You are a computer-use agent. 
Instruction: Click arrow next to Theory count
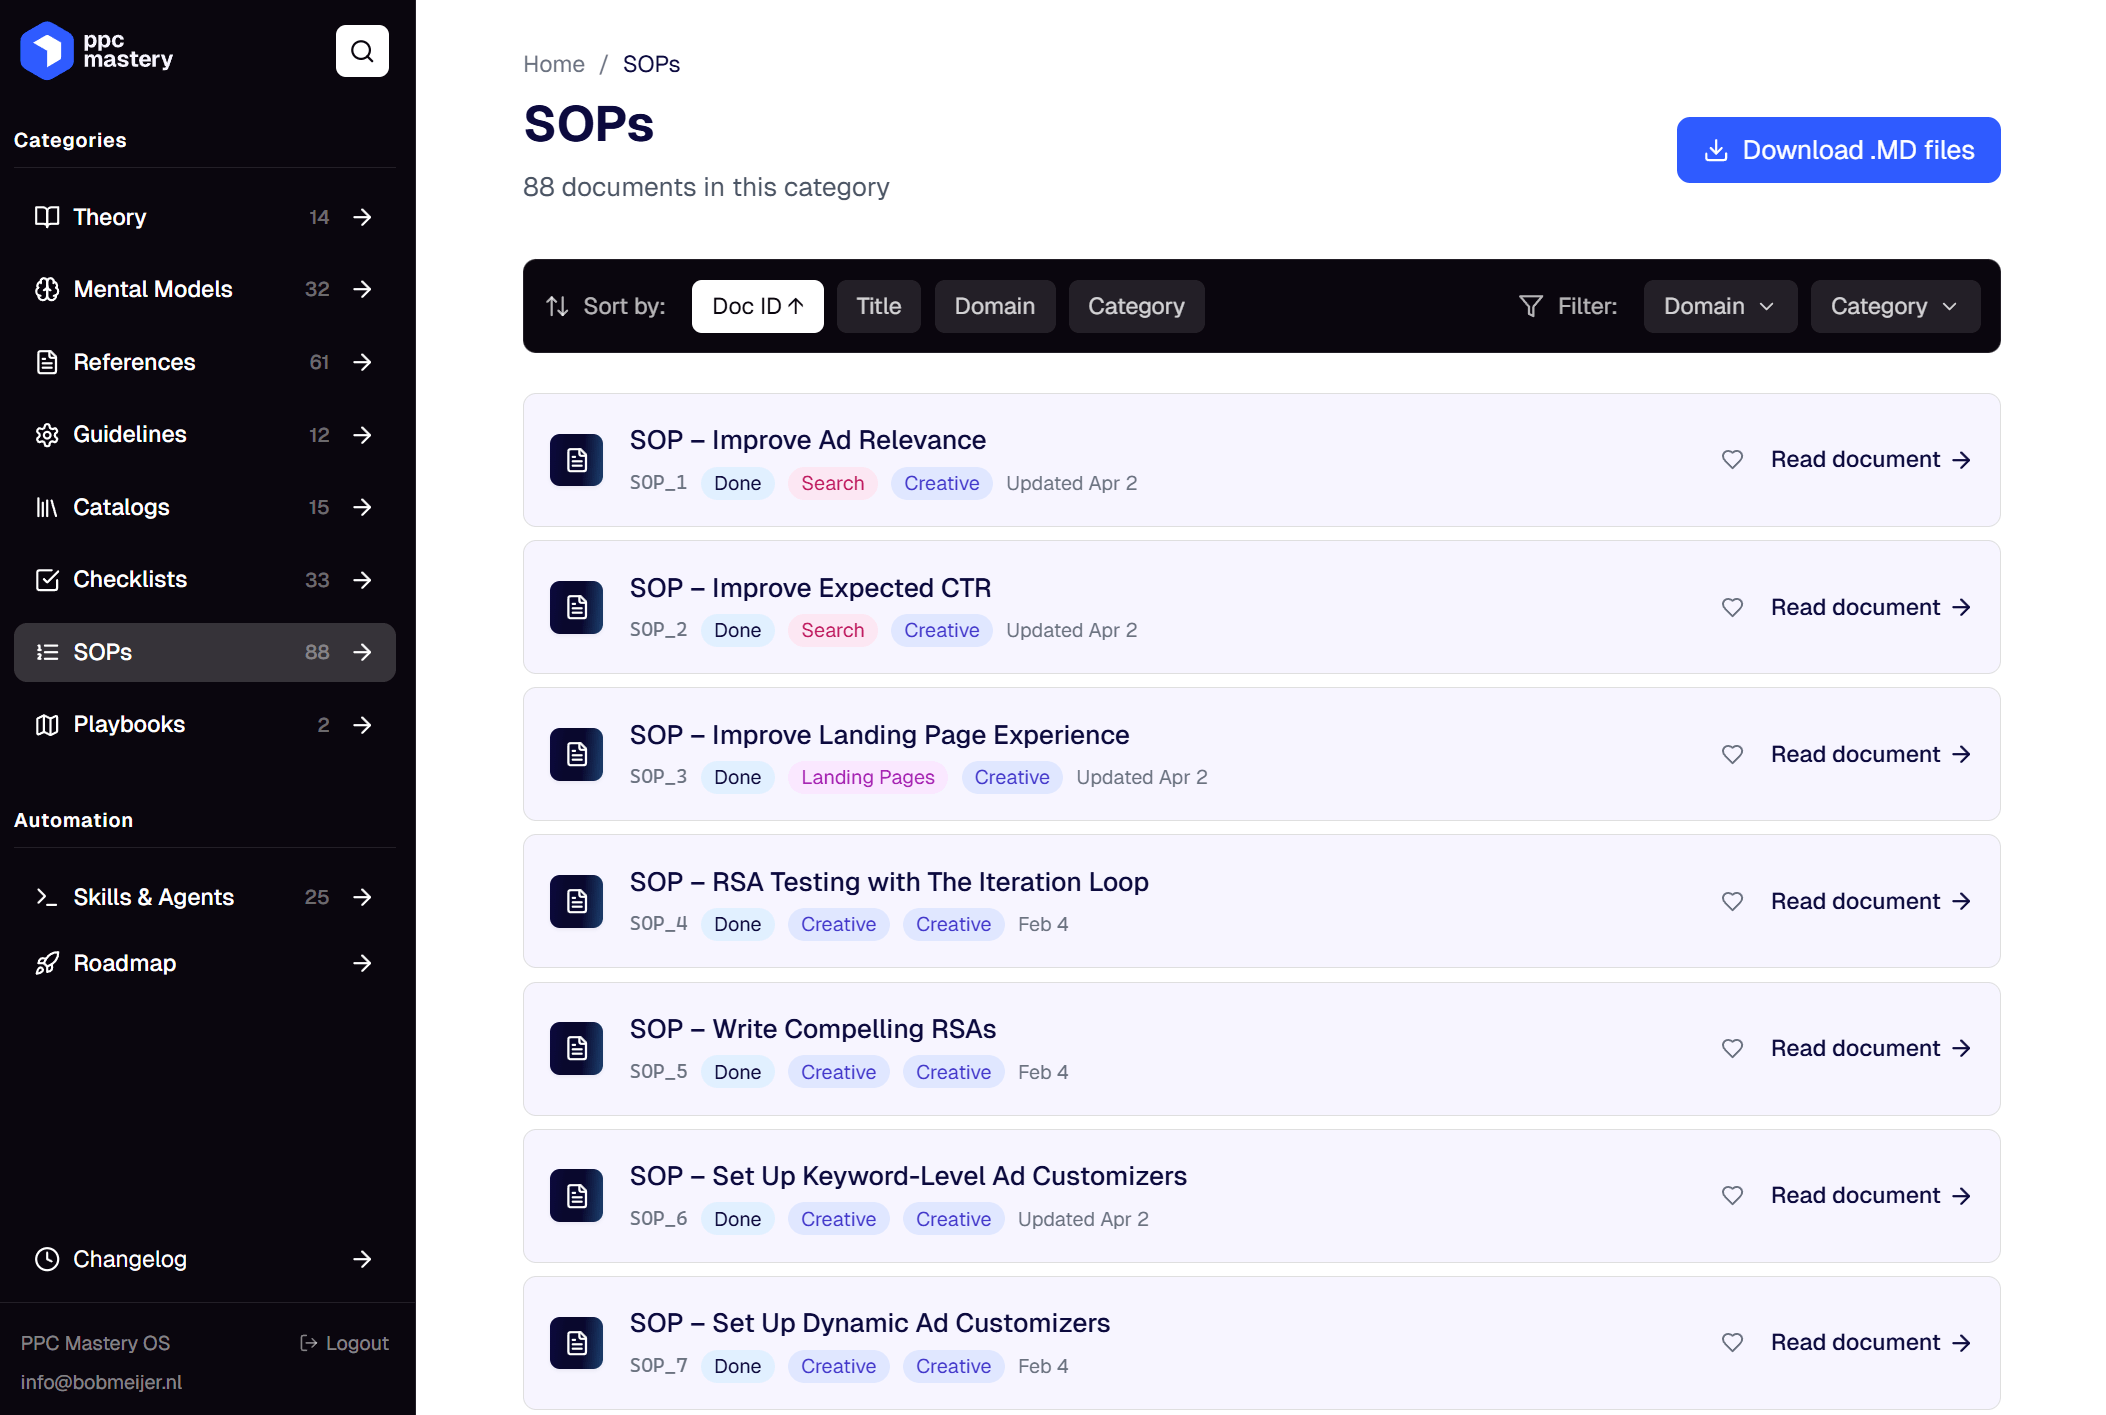pos(363,217)
